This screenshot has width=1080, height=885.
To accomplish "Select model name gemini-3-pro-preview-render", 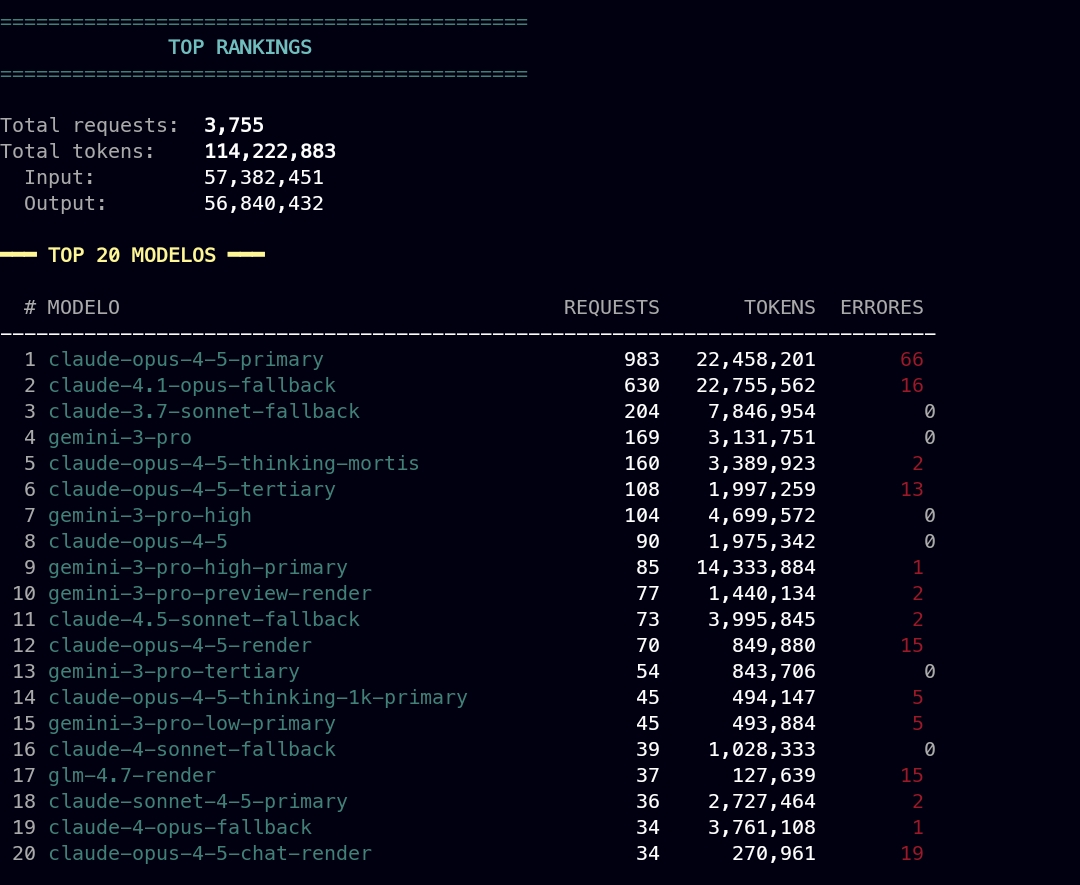I will coord(210,594).
